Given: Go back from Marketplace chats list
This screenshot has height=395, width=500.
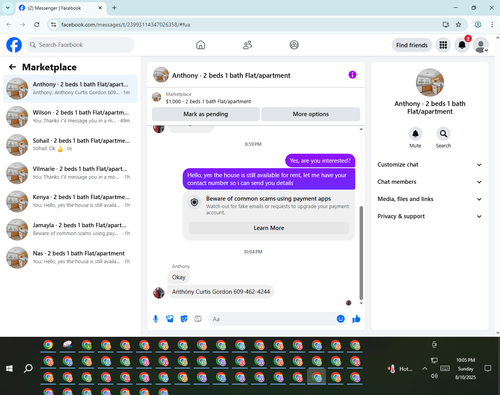Looking at the screenshot, I should (x=13, y=67).
